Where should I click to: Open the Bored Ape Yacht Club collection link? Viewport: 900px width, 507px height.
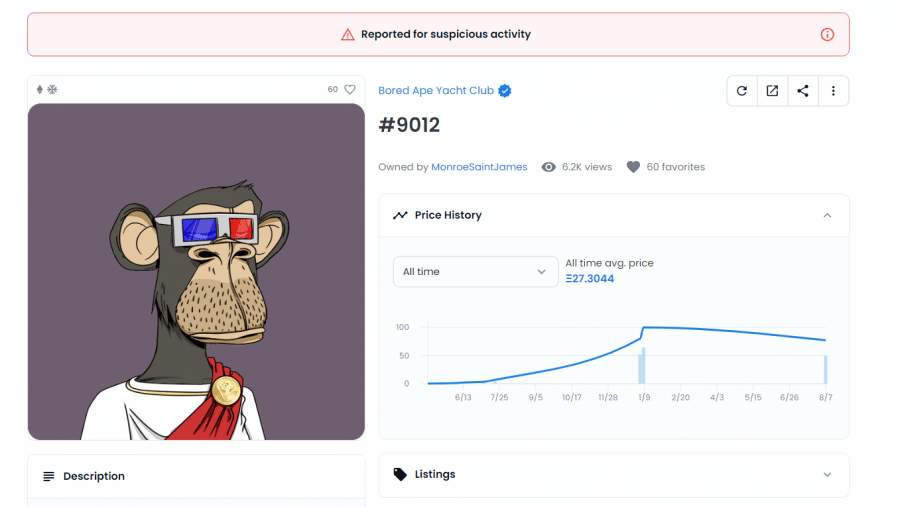436,91
